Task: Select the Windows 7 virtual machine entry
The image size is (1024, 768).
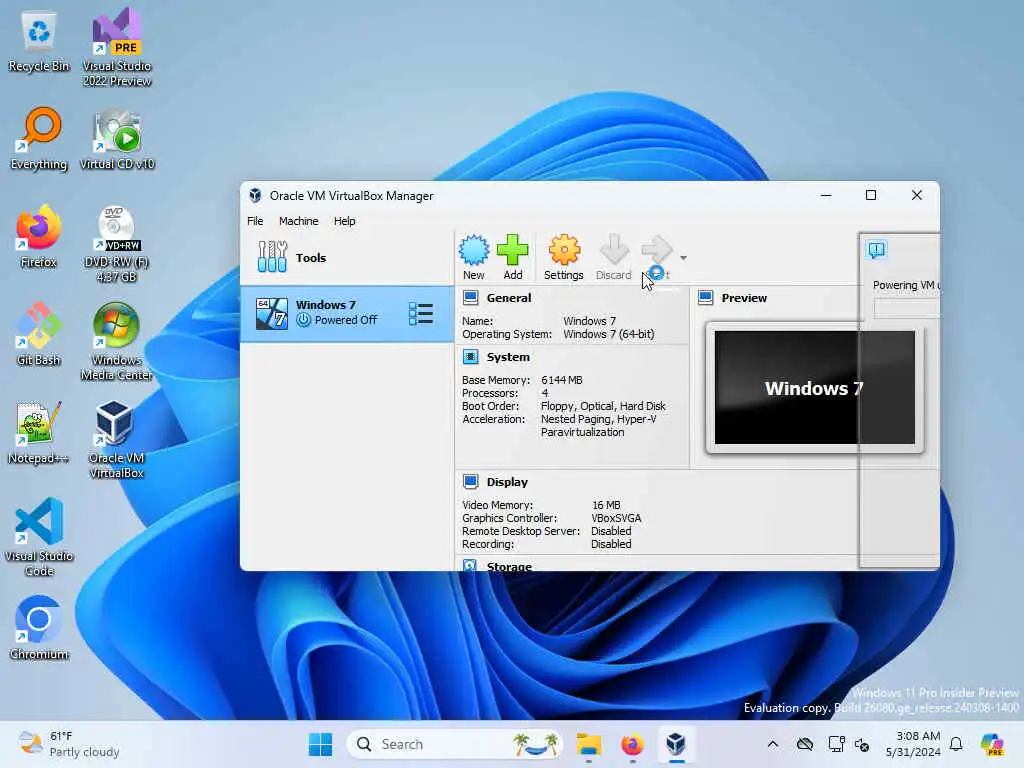Action: tap(347, 313)
